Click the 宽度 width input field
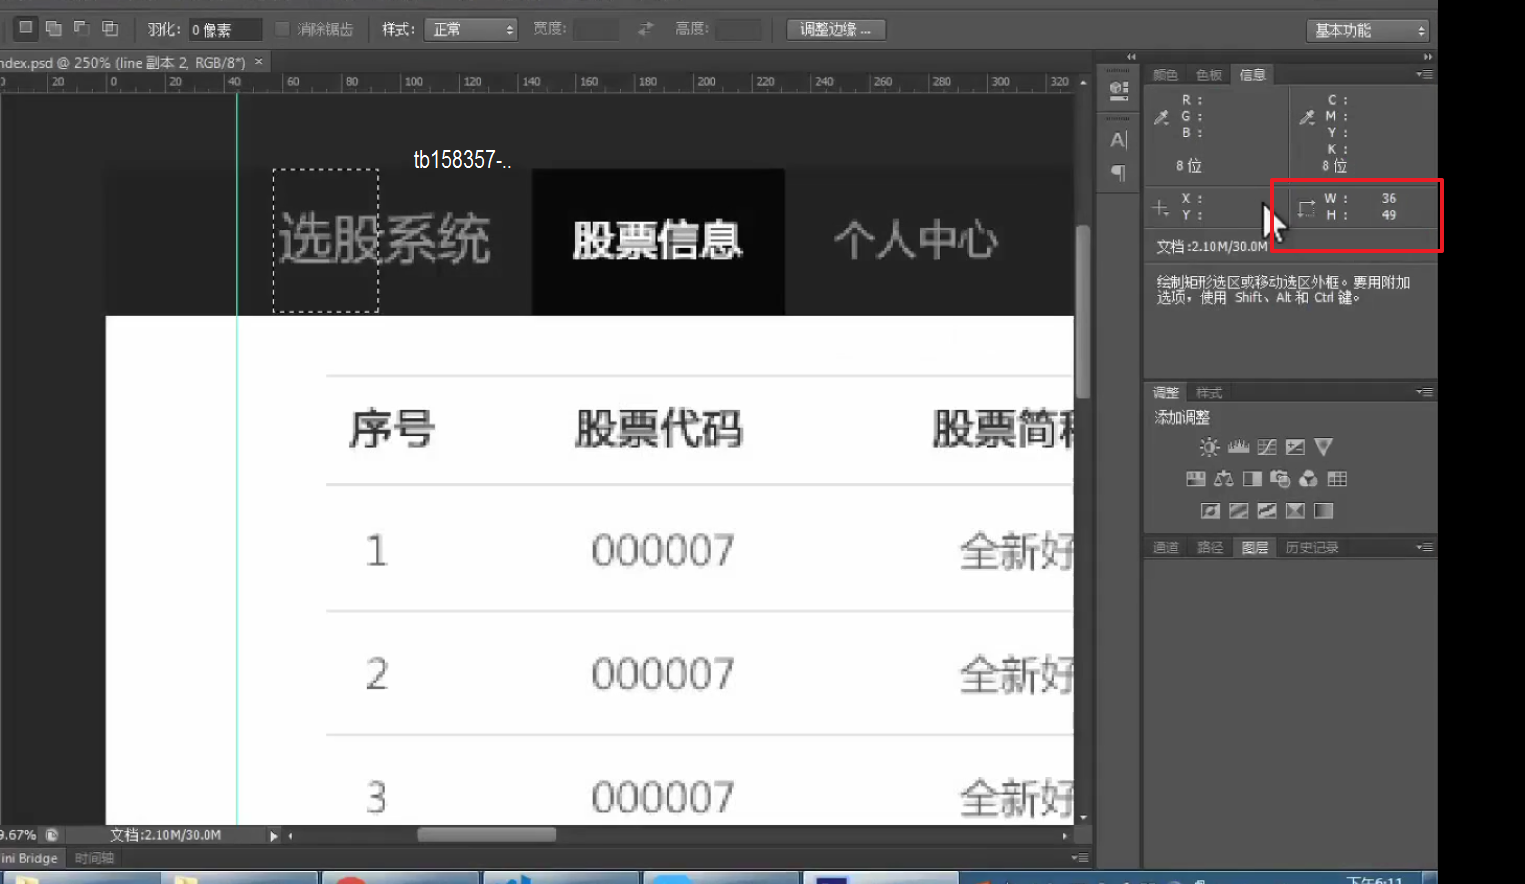The height and width of the screenshot is (884, 1525). (x=597, y=29)
